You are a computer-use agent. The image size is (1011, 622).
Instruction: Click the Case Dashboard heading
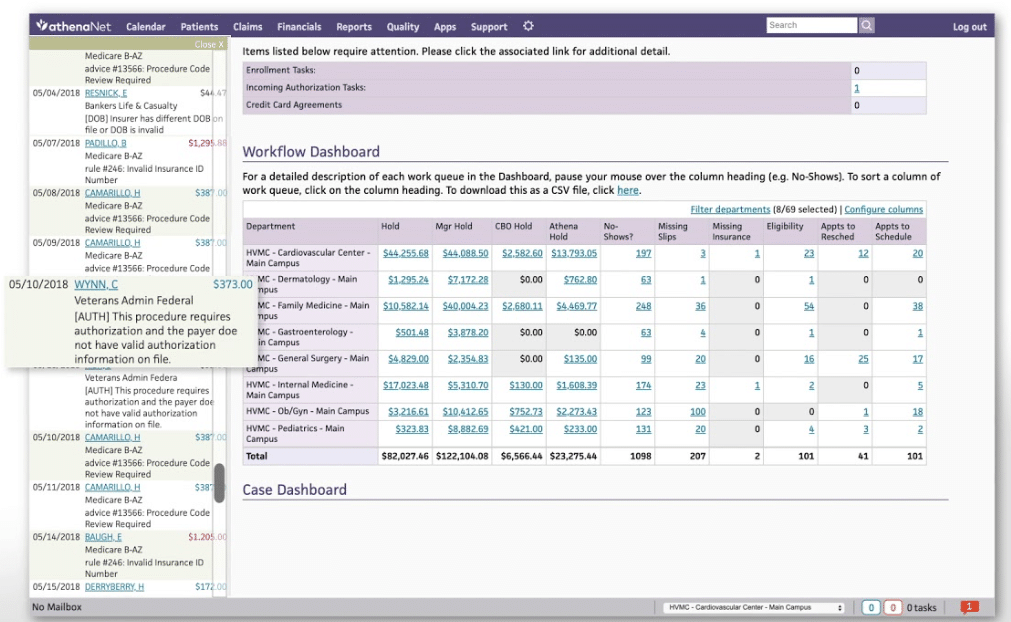[295, 490]
